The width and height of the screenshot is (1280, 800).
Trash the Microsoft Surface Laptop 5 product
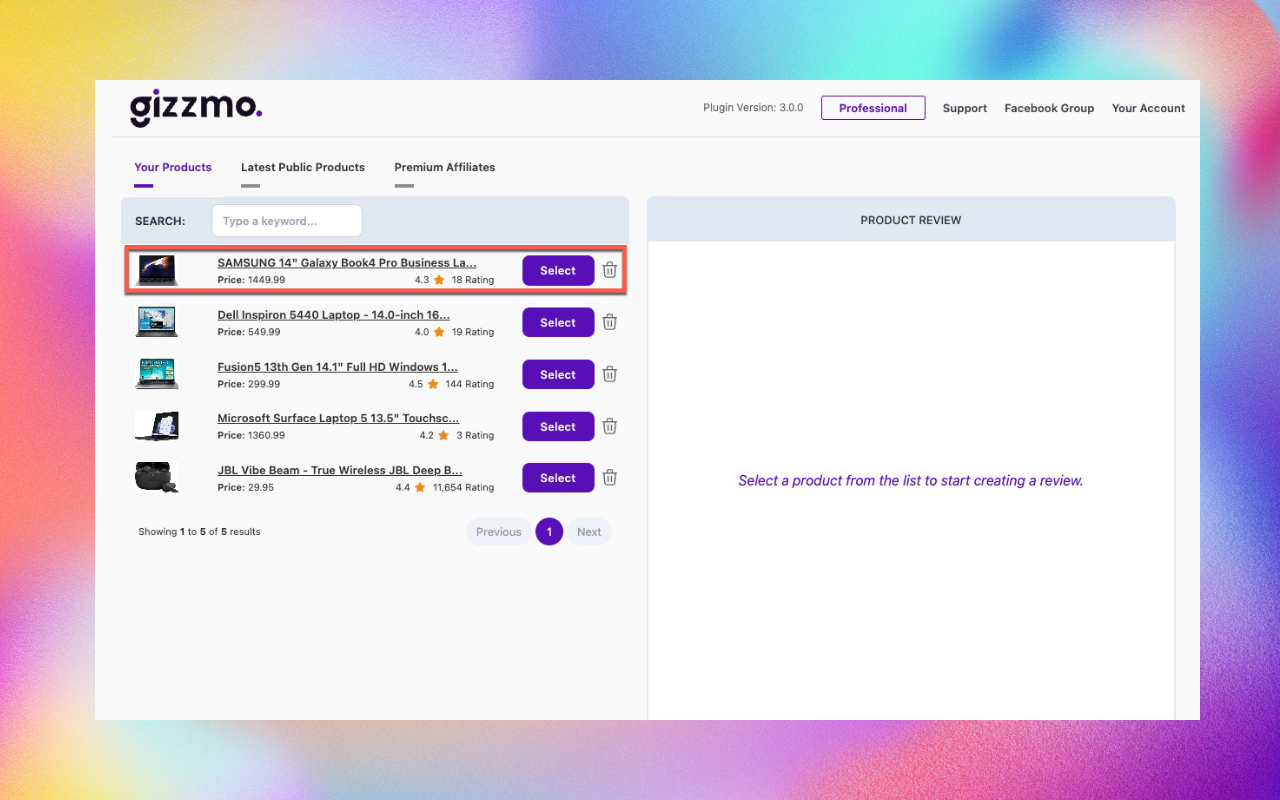610,426
